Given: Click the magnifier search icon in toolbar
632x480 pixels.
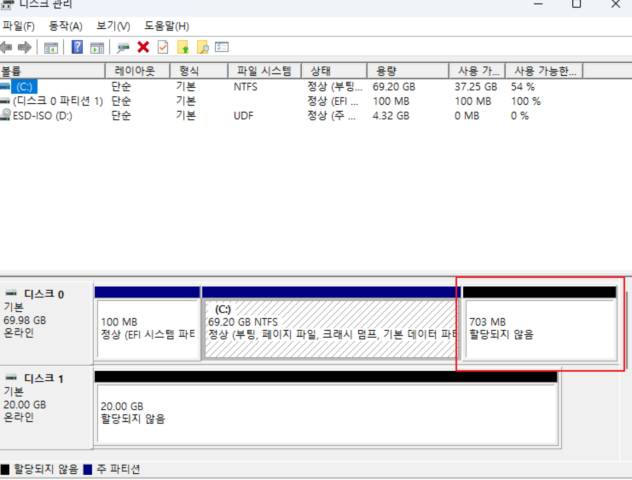Looking at the screenshot, I should [202, 47].
